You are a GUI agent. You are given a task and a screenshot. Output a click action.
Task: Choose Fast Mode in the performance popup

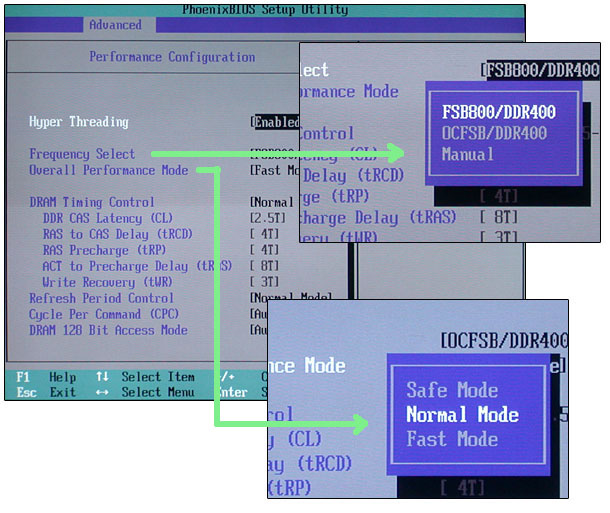(452, 439)
